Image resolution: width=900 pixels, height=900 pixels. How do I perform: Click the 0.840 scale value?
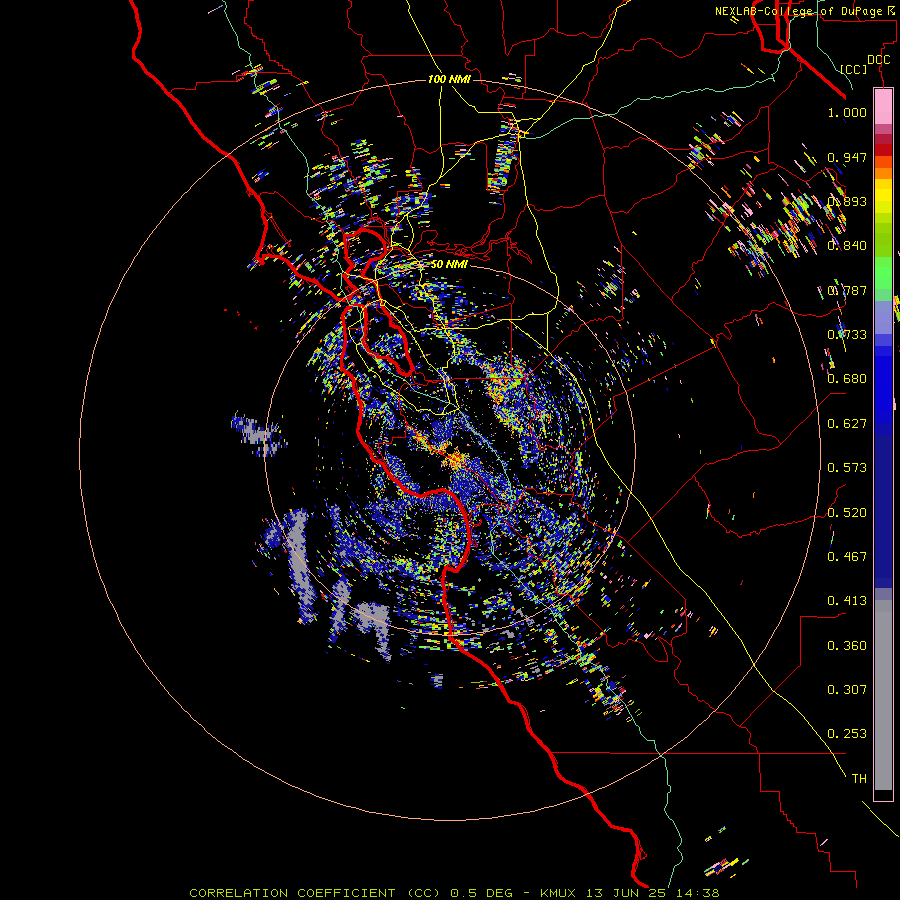click(847, 246)
